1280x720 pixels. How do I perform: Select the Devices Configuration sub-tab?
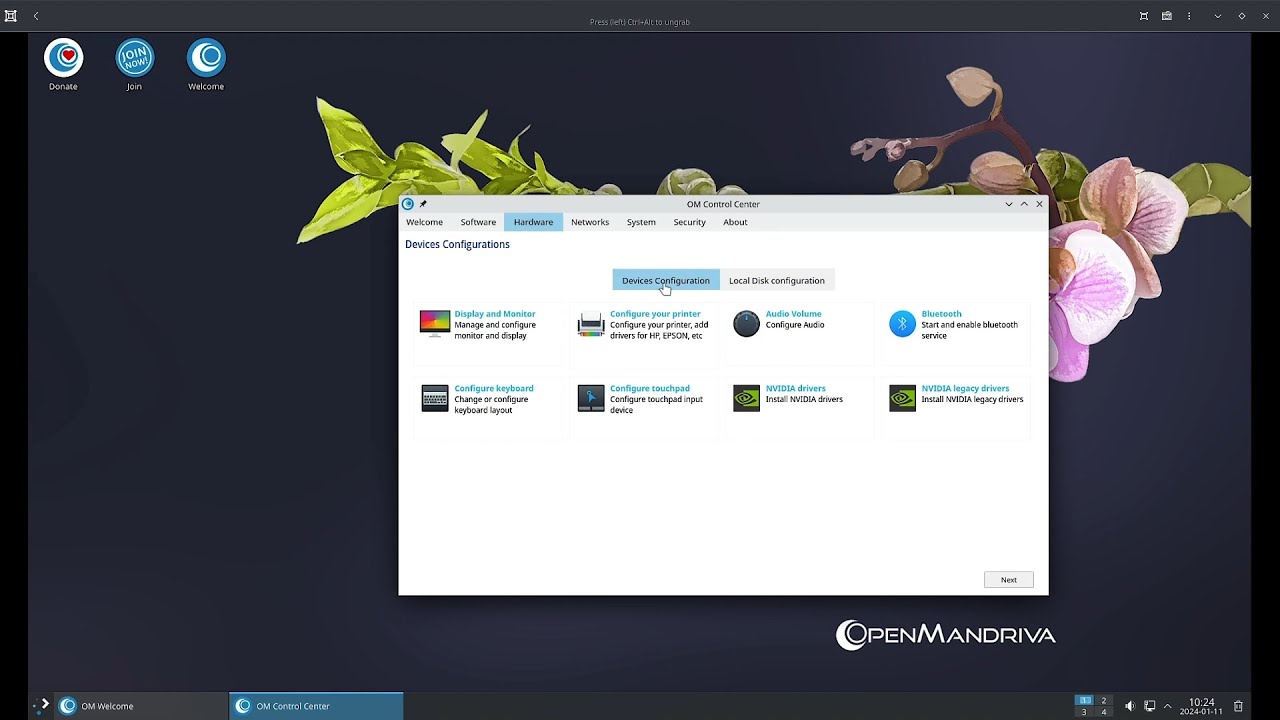pyautogui.click(x=666, y=280)
